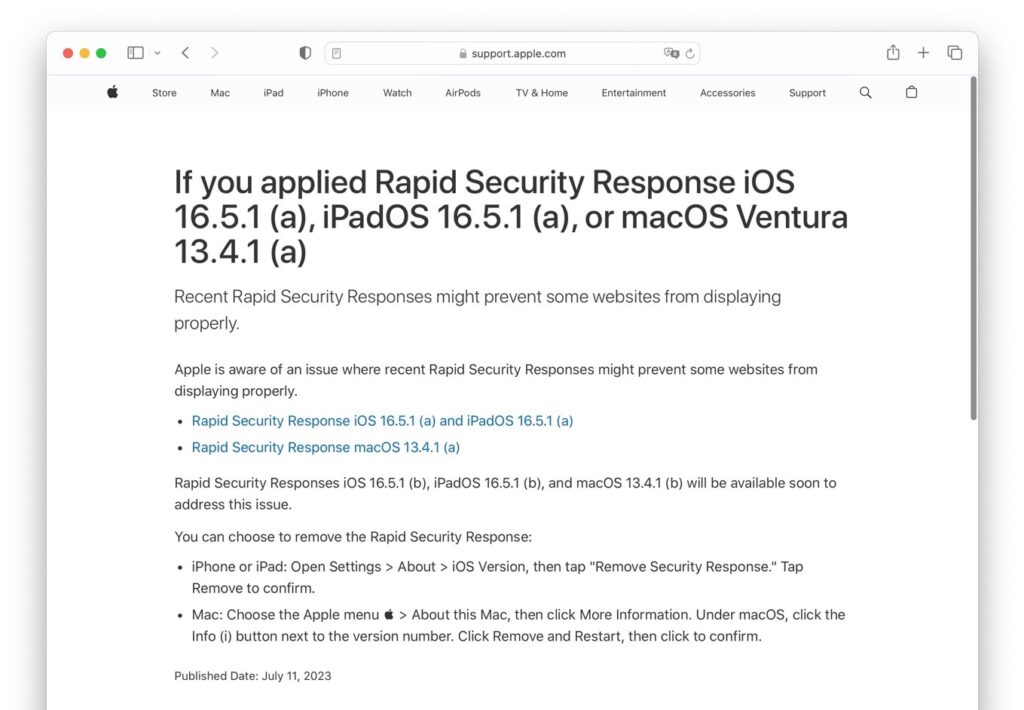This screenshot has width=1024, height=710.
Task: Open the back navigation arrow
Action: 186,52
